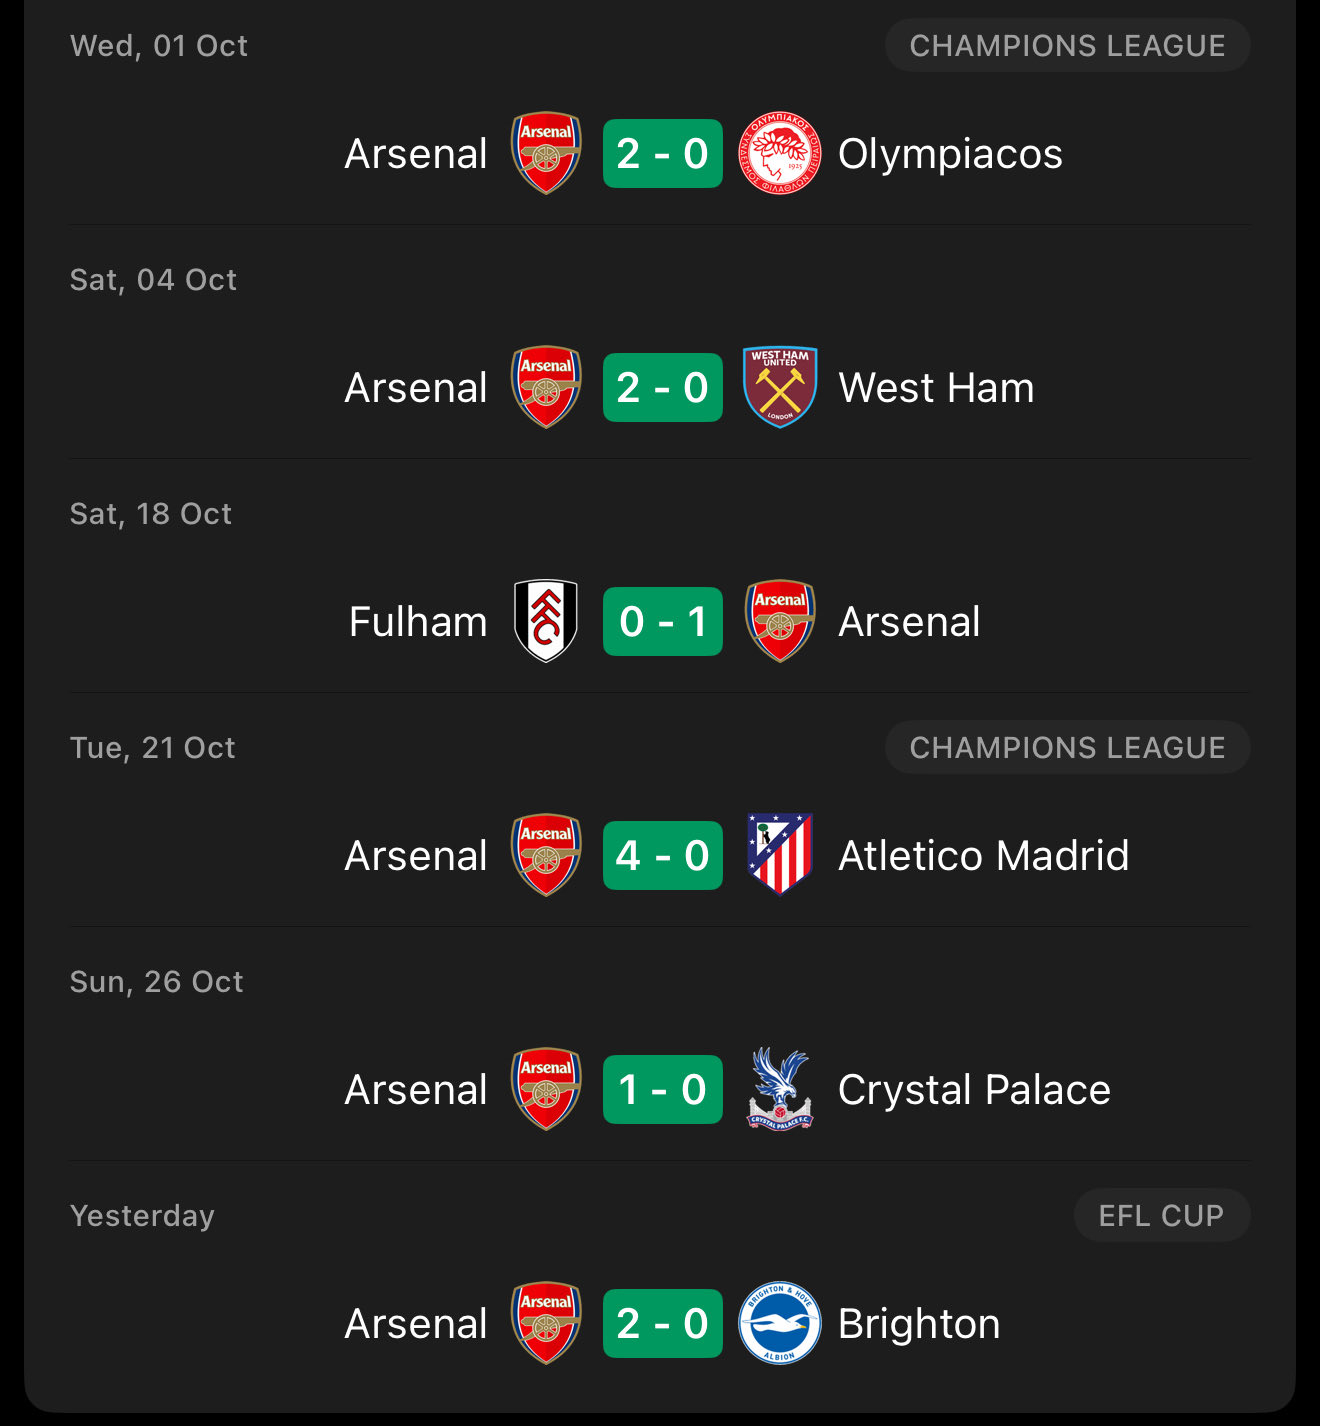Select the Crystal Palace team name
The width and height of the screenshot is (1320, 1426).
pos(974,1090)
